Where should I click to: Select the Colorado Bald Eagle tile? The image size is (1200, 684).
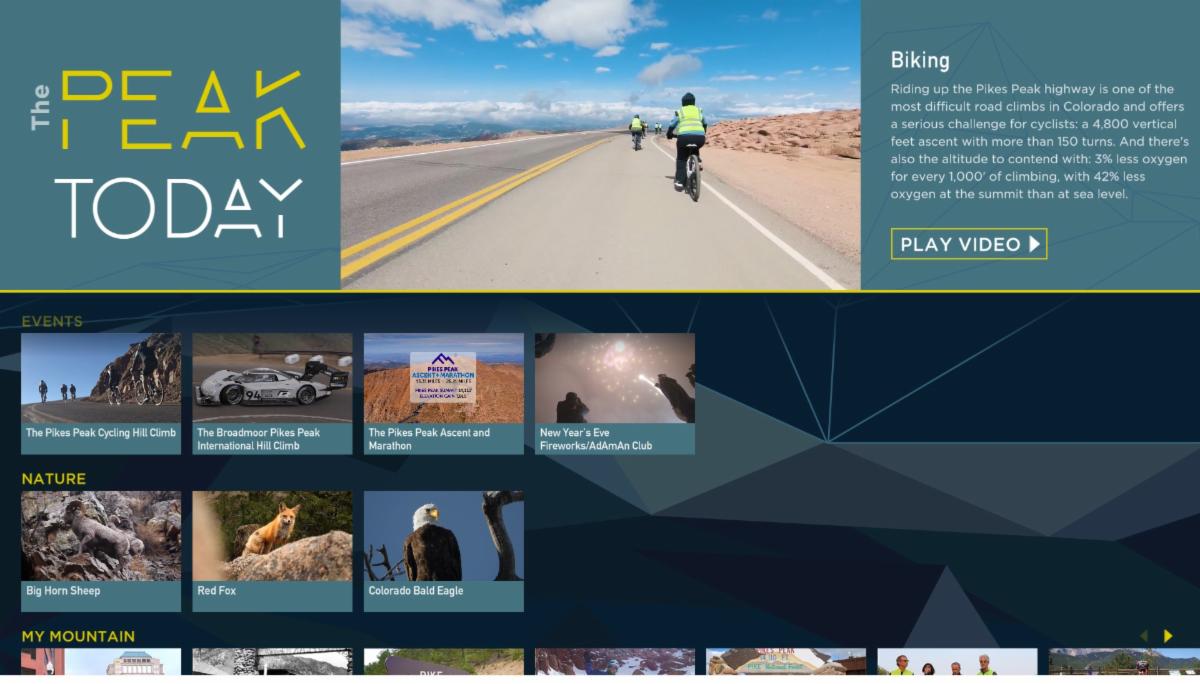444,551
